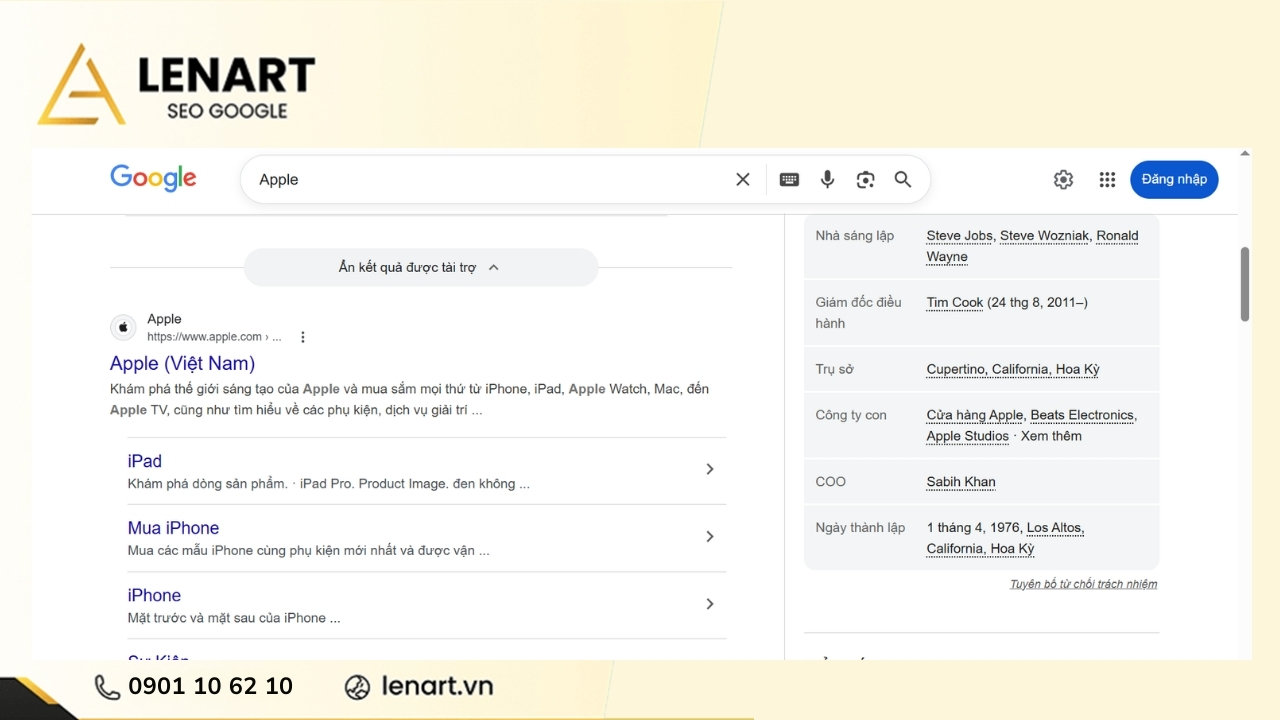This screenshot has height=720, width=1280.
Task: Open the on-screen keyboard input tool
Action: pos(789,180)
